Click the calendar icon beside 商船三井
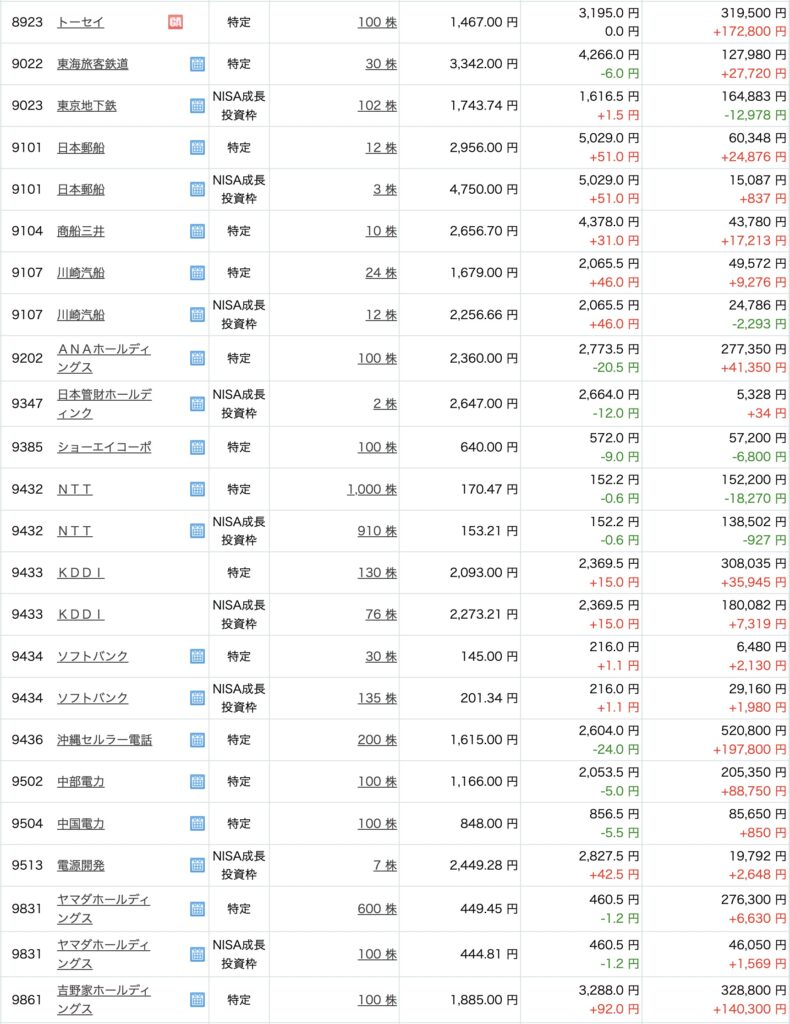The width and height of the screenshot is (790, 1024). point(197,231)
